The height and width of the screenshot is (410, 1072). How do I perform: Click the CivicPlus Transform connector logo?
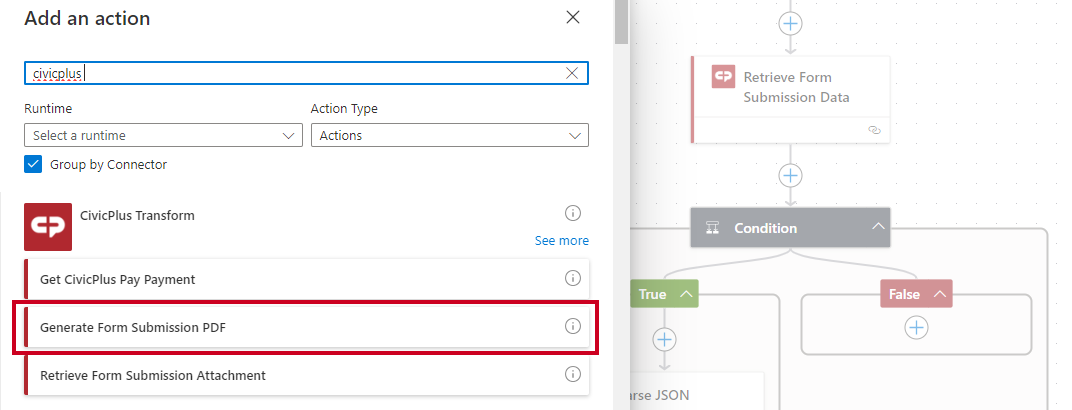click(x=48, y=227)
